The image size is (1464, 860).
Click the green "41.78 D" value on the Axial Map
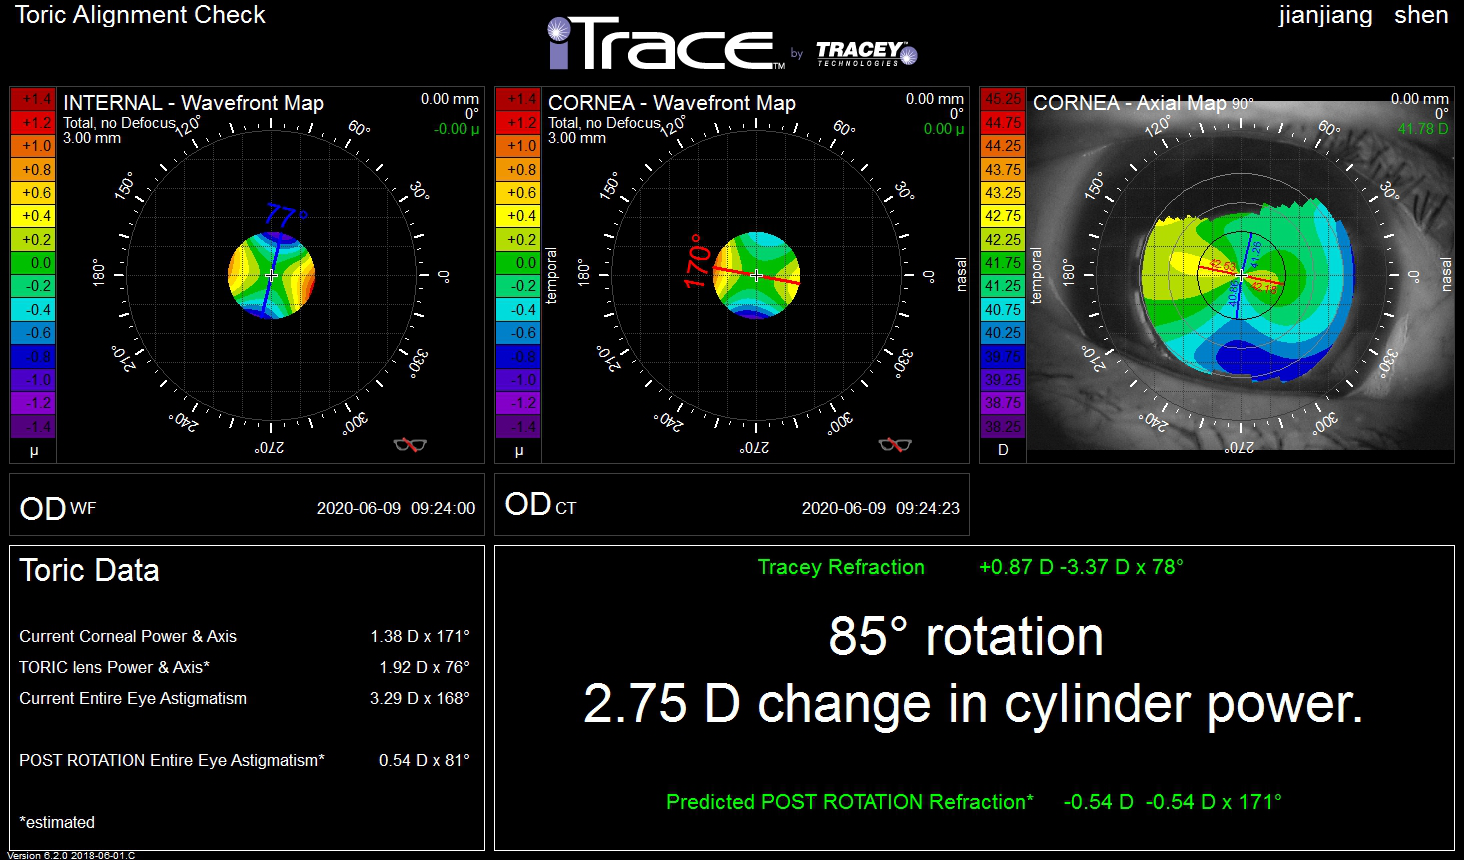click(x=1423, y=129)
